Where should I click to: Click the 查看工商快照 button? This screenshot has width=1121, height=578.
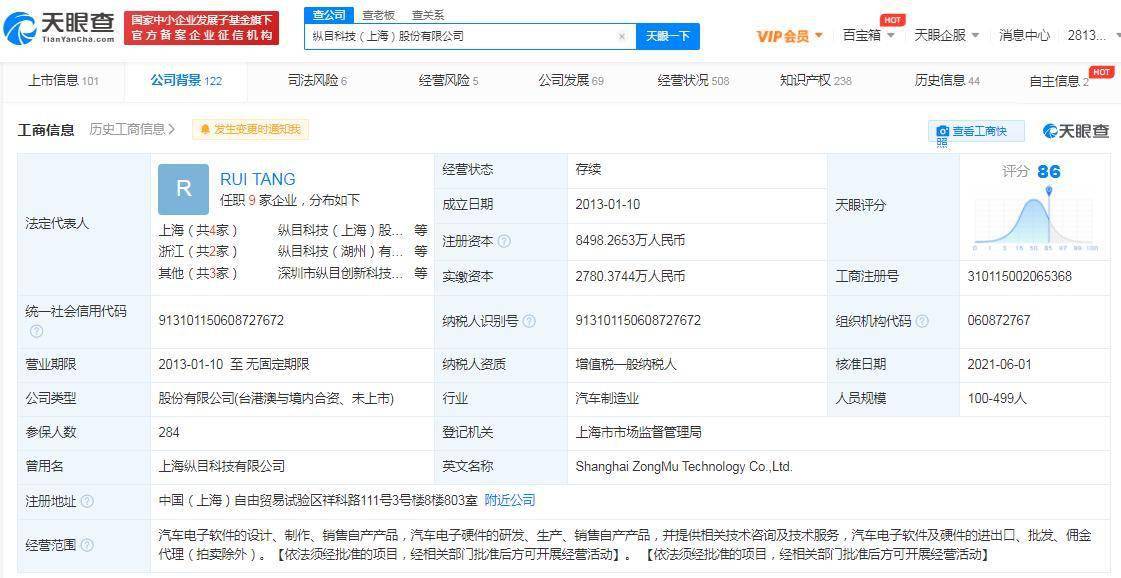pos(976,132)
